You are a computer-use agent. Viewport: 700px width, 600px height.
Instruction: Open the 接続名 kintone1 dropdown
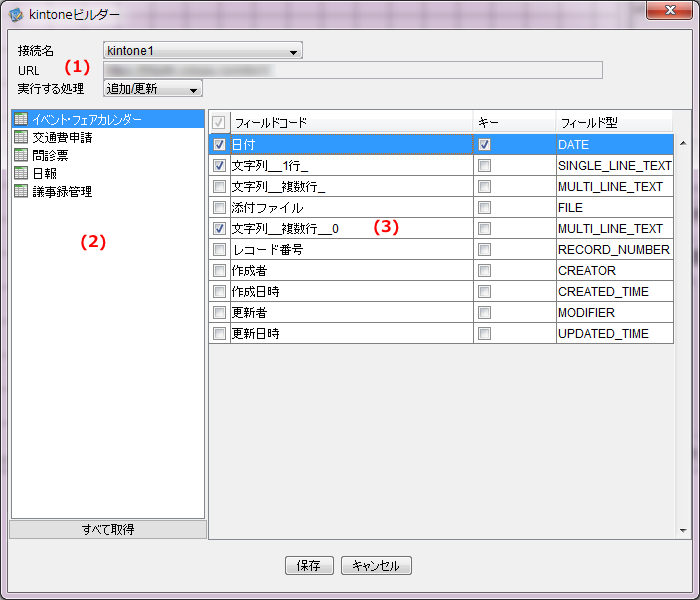(x=203, y=50)
